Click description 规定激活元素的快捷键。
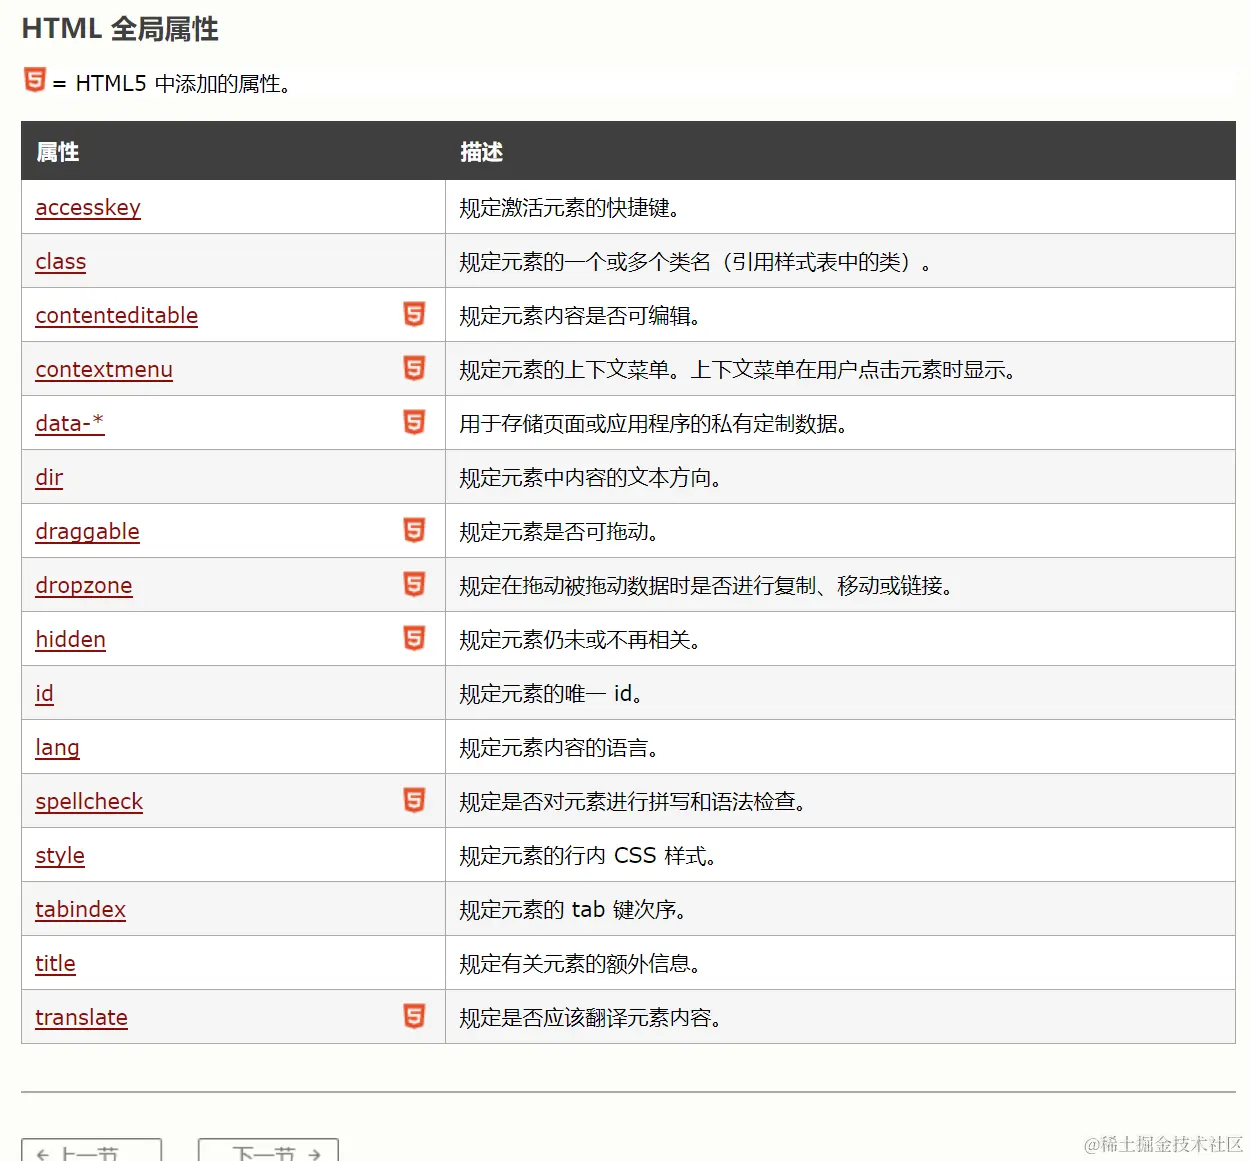This screenshot has height=1161, width=1250. click(570, 208)
